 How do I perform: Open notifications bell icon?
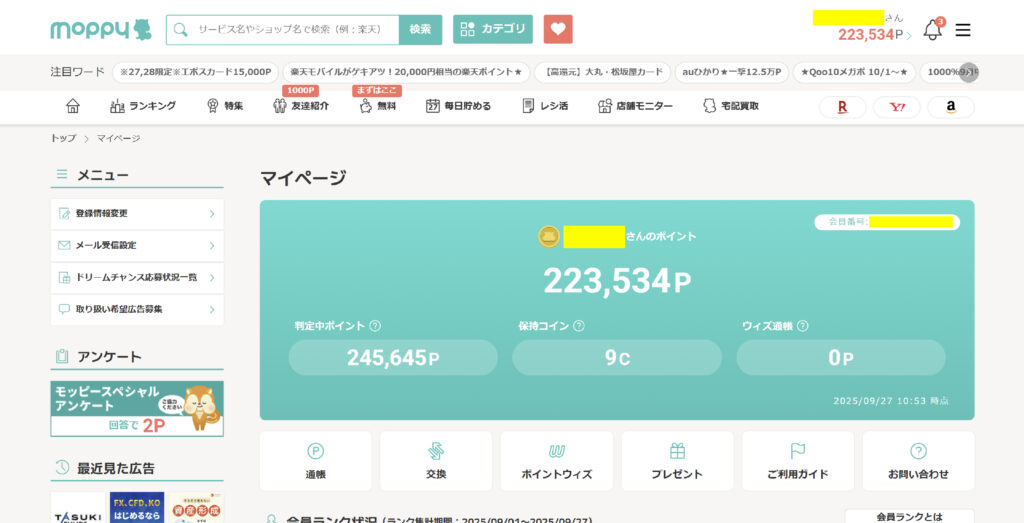(933, 29)
